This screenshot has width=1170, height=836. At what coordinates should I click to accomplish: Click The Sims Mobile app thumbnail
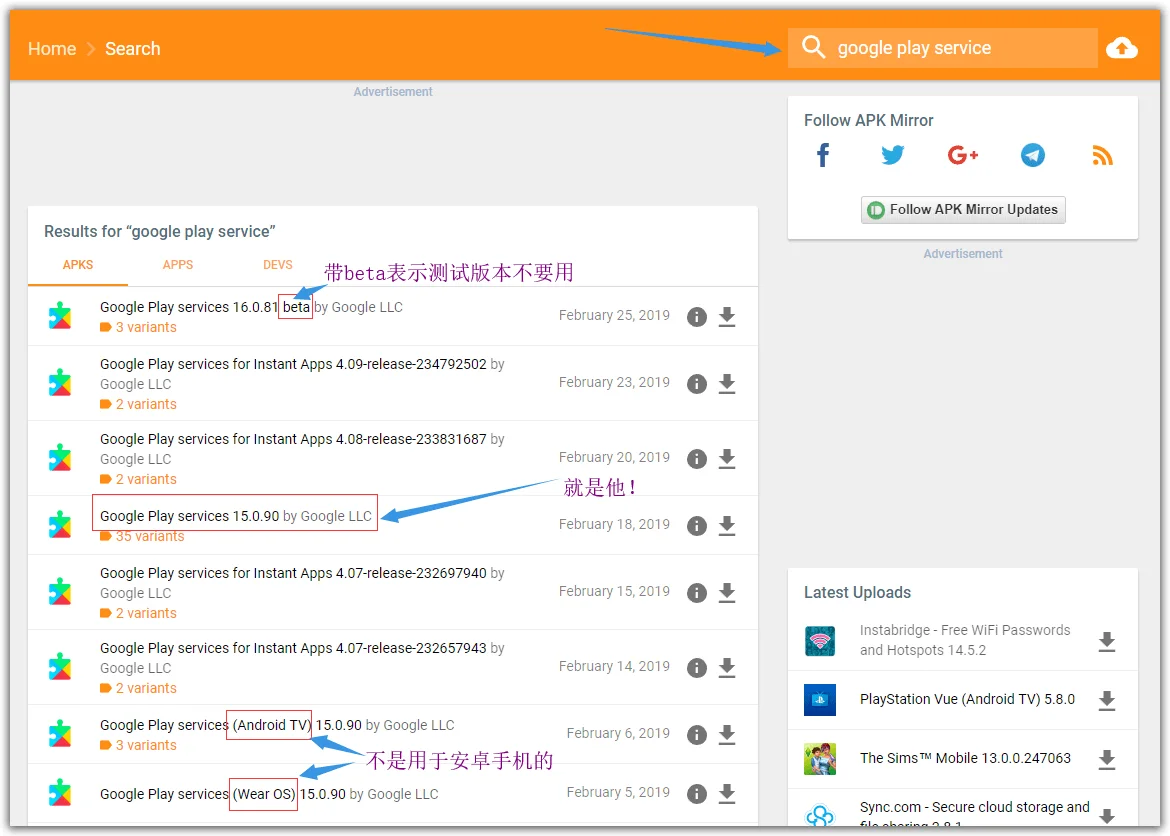click(820, 758)
